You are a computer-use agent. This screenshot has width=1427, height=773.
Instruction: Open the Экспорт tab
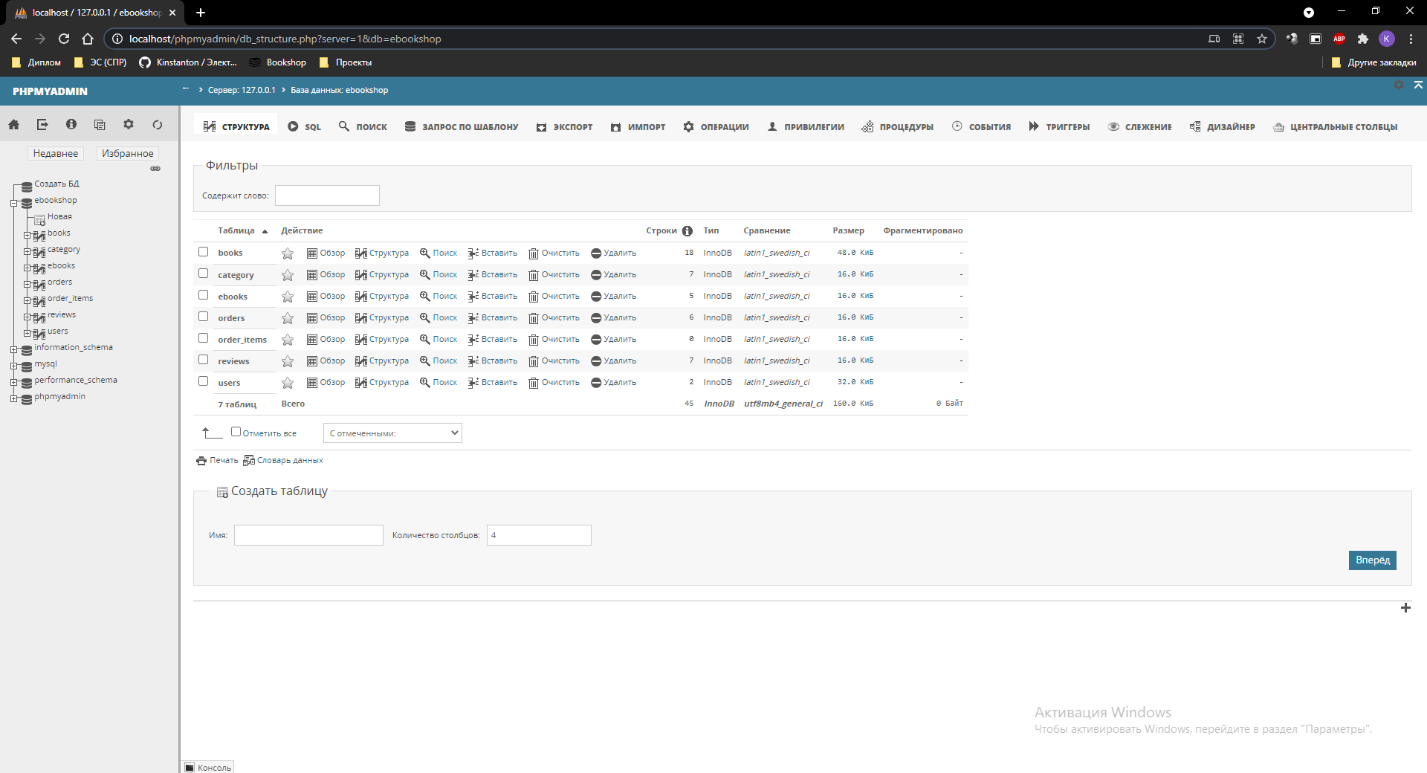click(x=565, y=127)
